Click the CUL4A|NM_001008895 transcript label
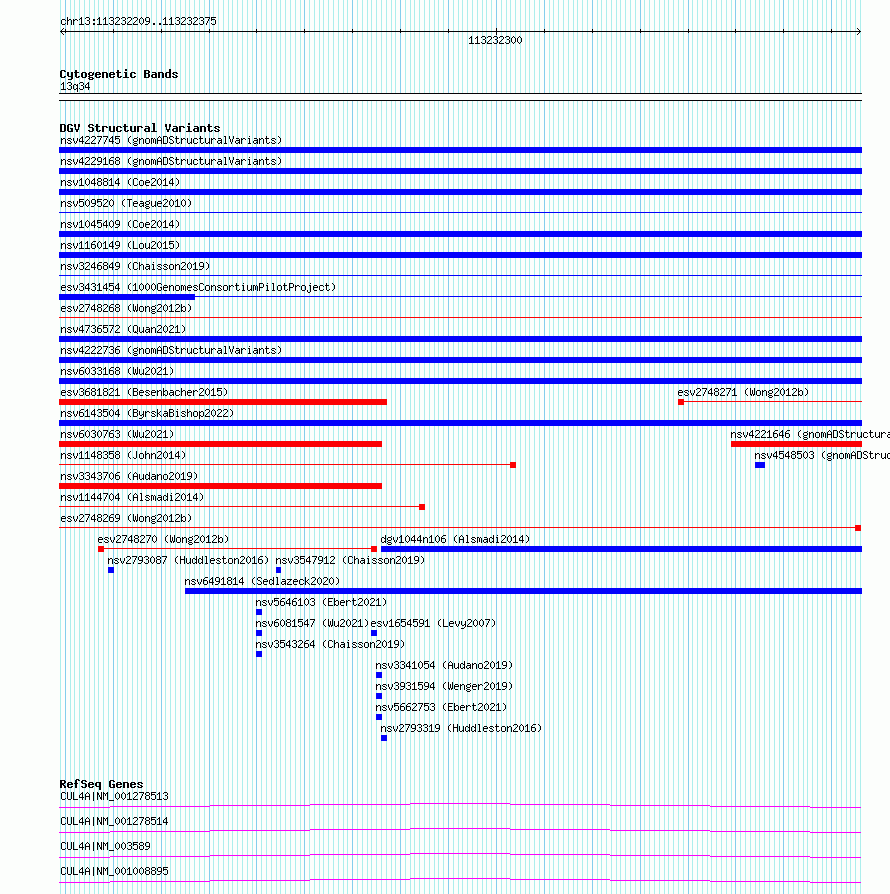 pos(114,871)
